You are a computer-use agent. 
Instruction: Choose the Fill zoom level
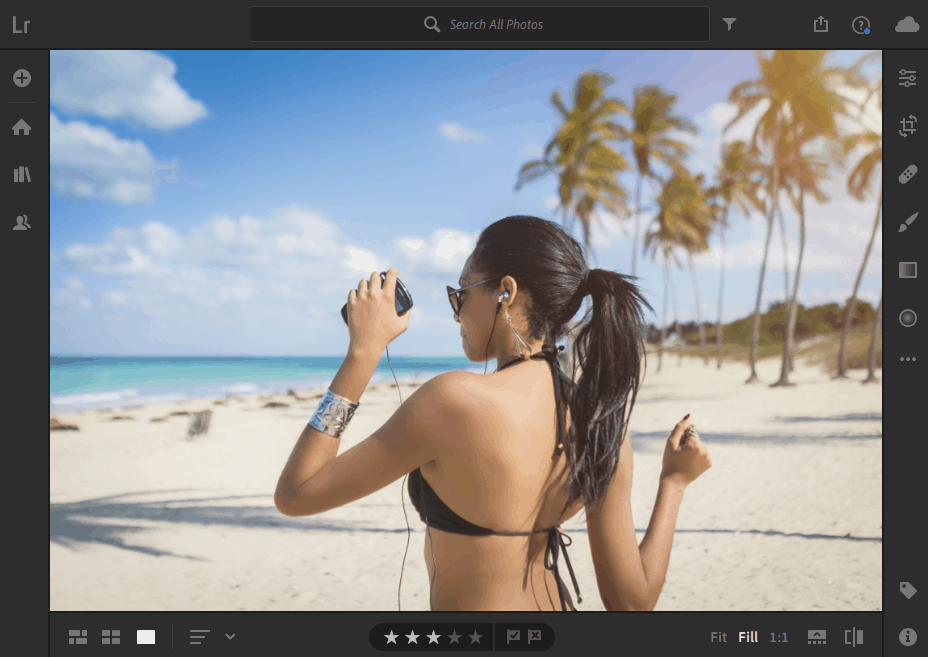(748, 637)
